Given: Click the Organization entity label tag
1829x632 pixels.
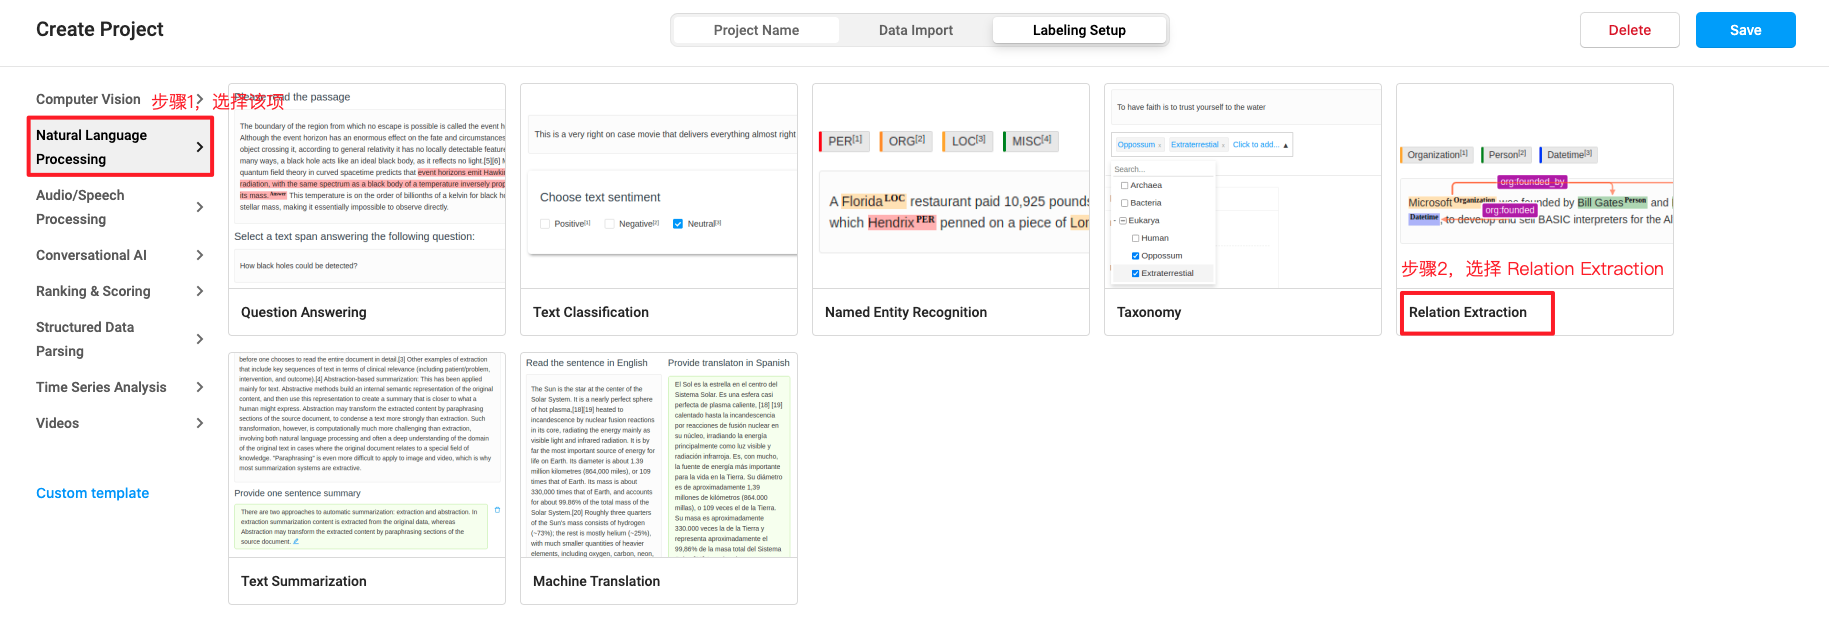Looking at the screenshot, I should [1436, 155].
